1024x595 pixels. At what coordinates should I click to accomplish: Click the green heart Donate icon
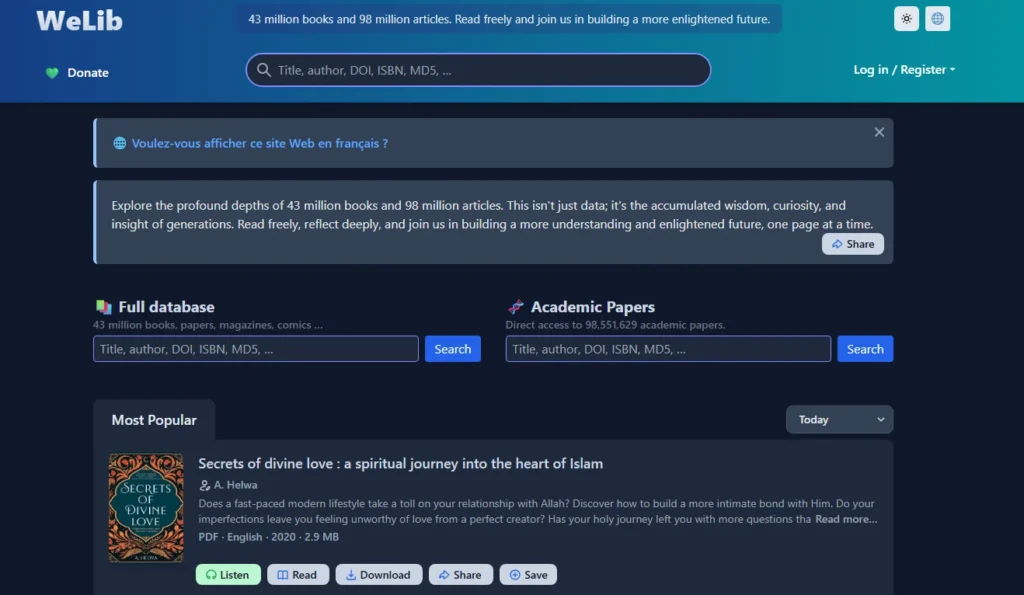[50, 72]
